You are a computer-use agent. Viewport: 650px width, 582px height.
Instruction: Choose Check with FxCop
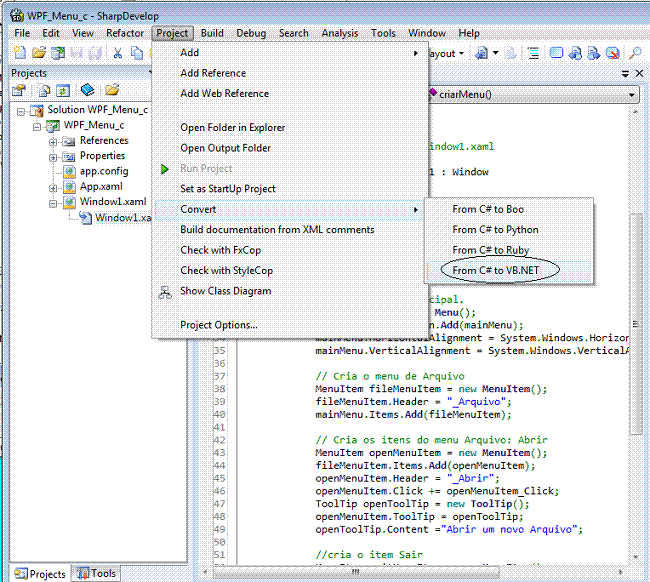pos(289,250)
